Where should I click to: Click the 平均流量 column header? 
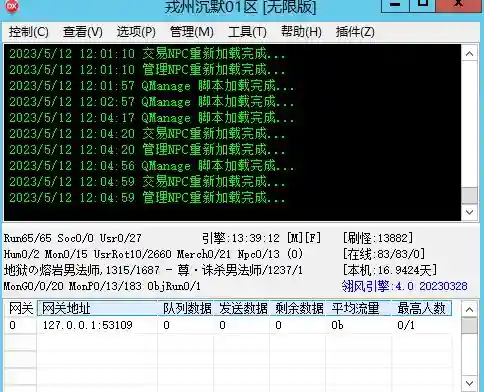(x=359, y=308)
